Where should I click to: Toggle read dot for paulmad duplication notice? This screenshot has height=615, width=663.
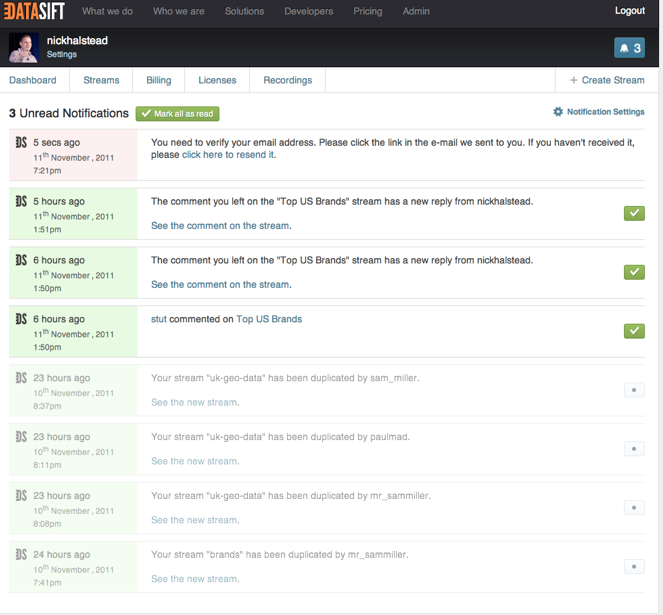tap(634, 449)
